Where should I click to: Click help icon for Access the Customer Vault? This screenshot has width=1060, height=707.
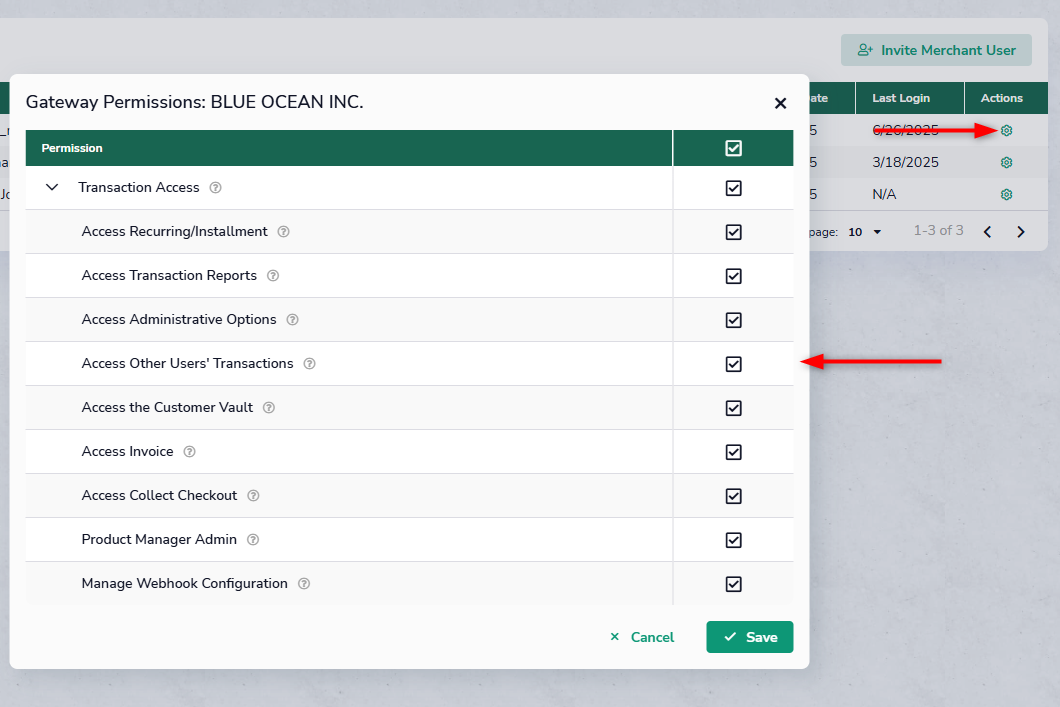coord(269,408)
